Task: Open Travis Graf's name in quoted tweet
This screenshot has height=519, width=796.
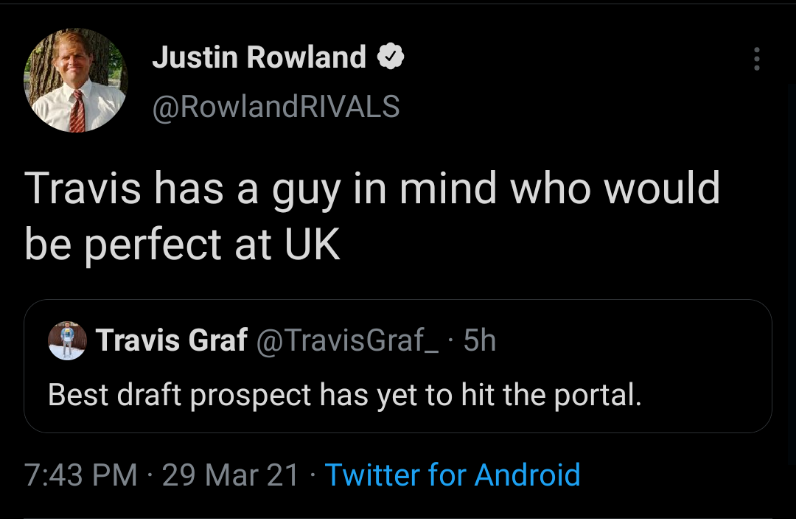Action: (x=172, y=341)
